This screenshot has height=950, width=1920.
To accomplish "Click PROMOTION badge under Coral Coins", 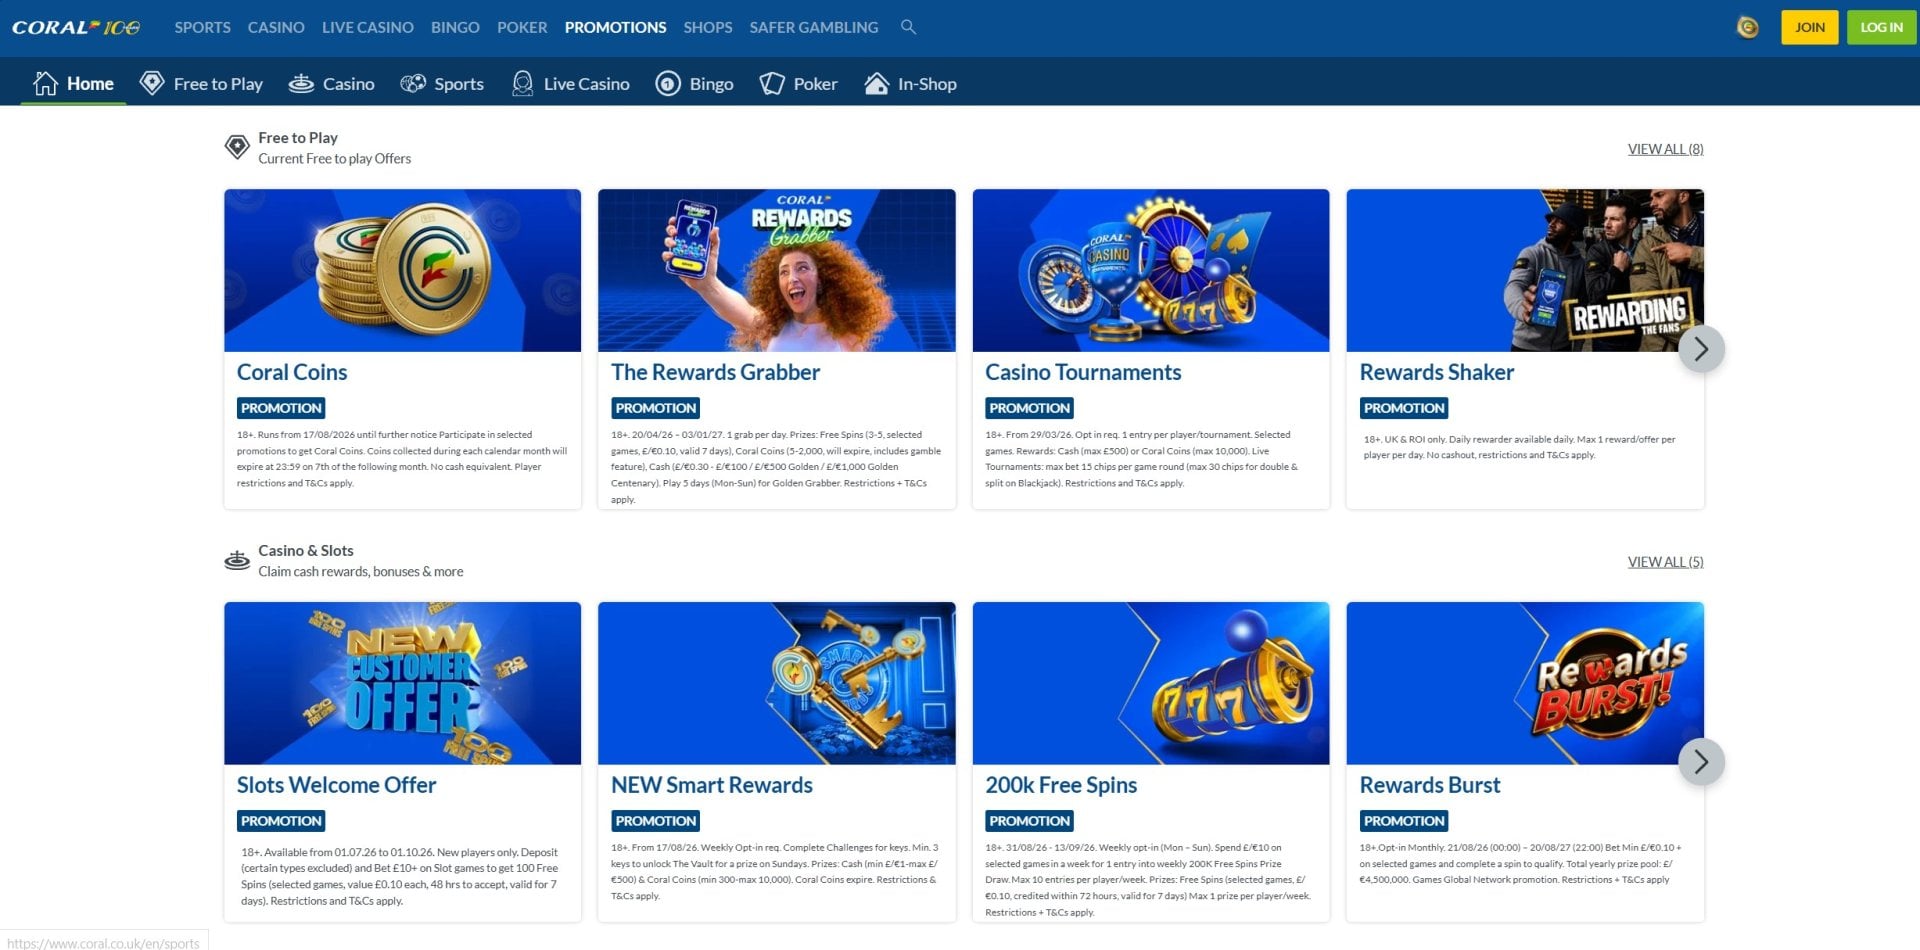I will tap(281, 408).
